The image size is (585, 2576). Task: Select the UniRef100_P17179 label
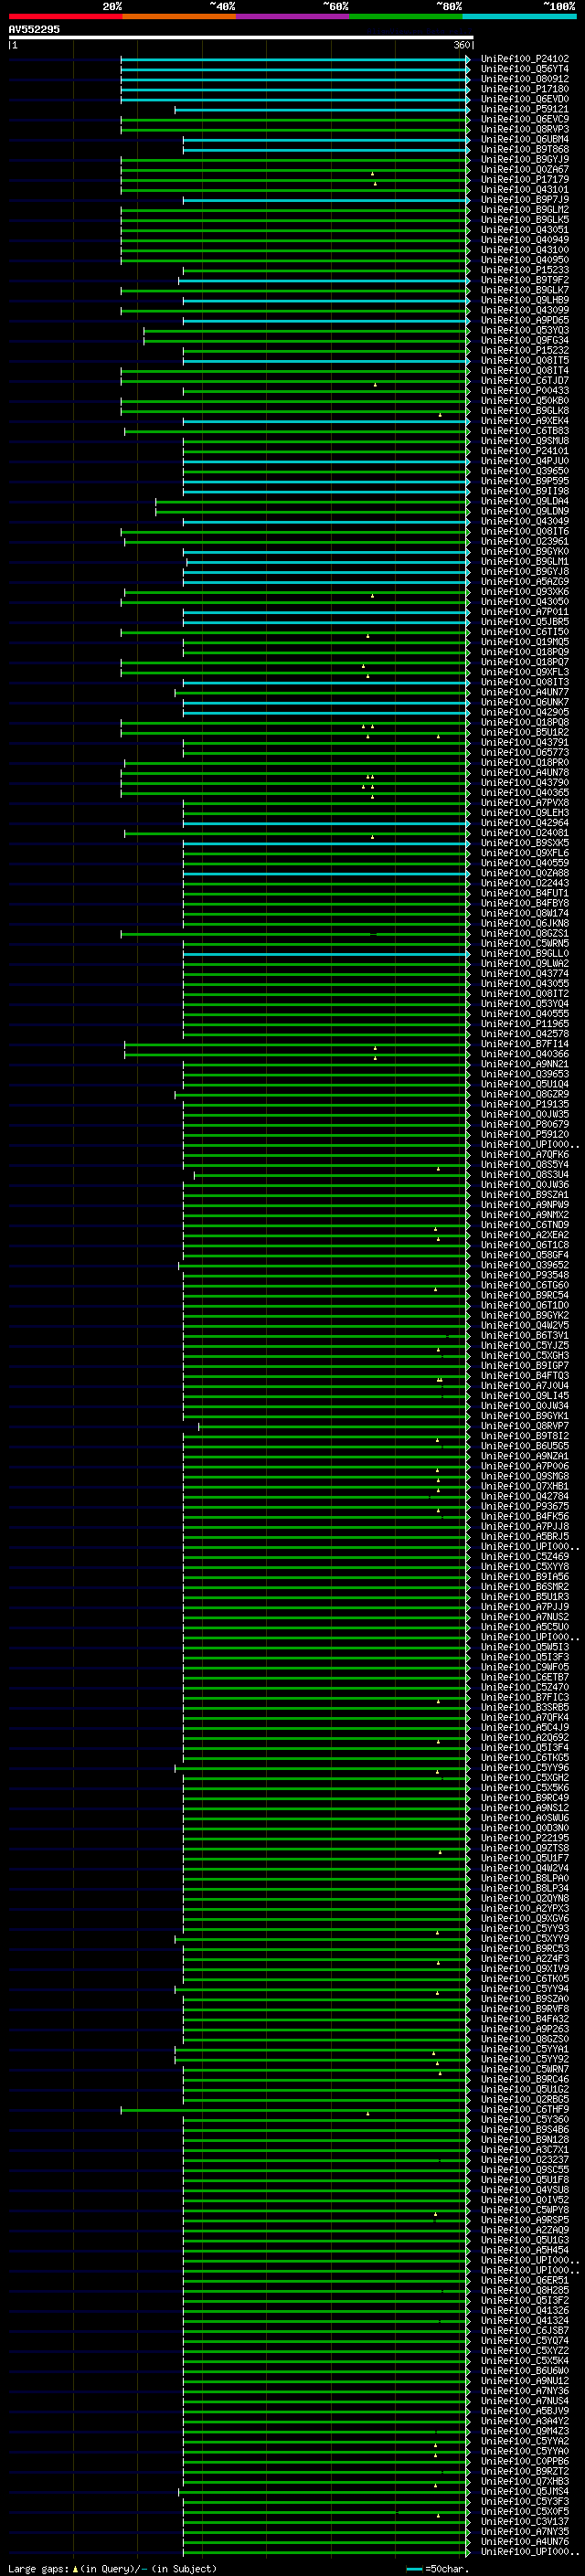click(524, 179)
